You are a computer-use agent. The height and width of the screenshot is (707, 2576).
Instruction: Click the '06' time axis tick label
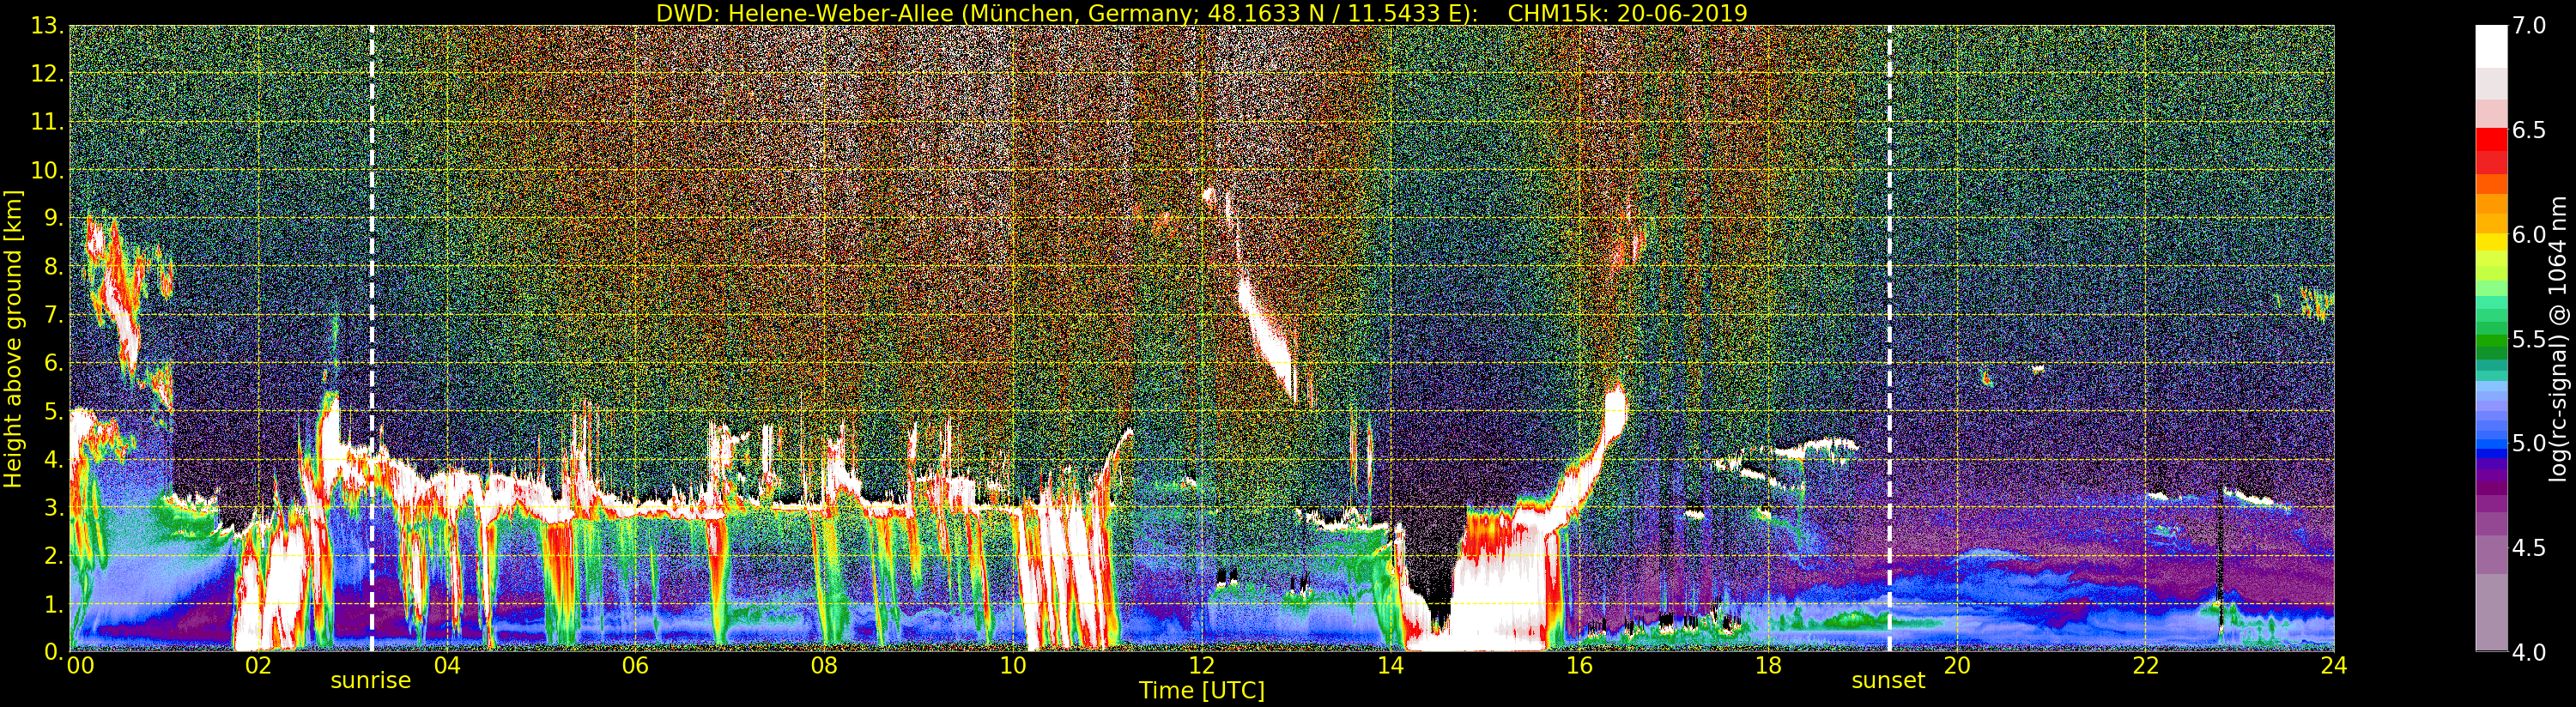coord(635,666)
